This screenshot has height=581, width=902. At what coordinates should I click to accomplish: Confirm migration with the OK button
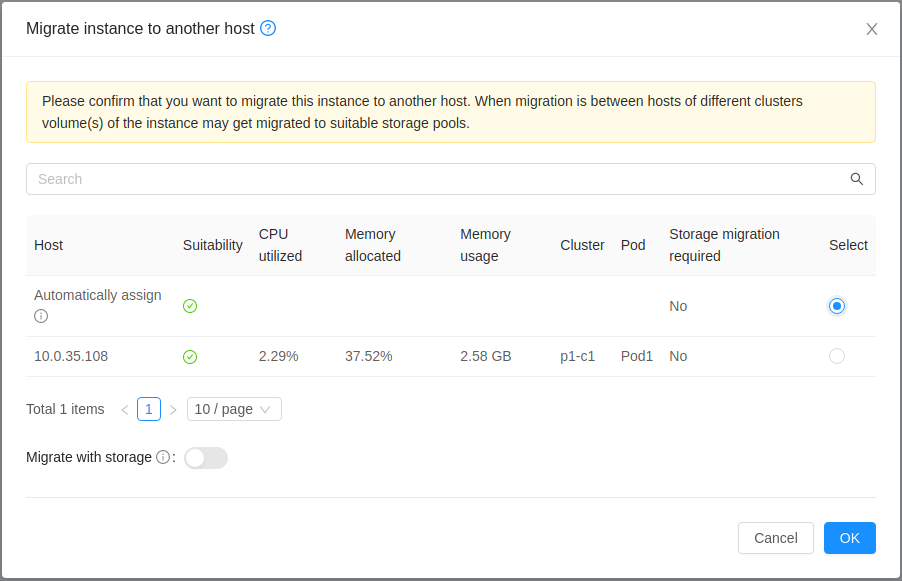coord(850,538)
